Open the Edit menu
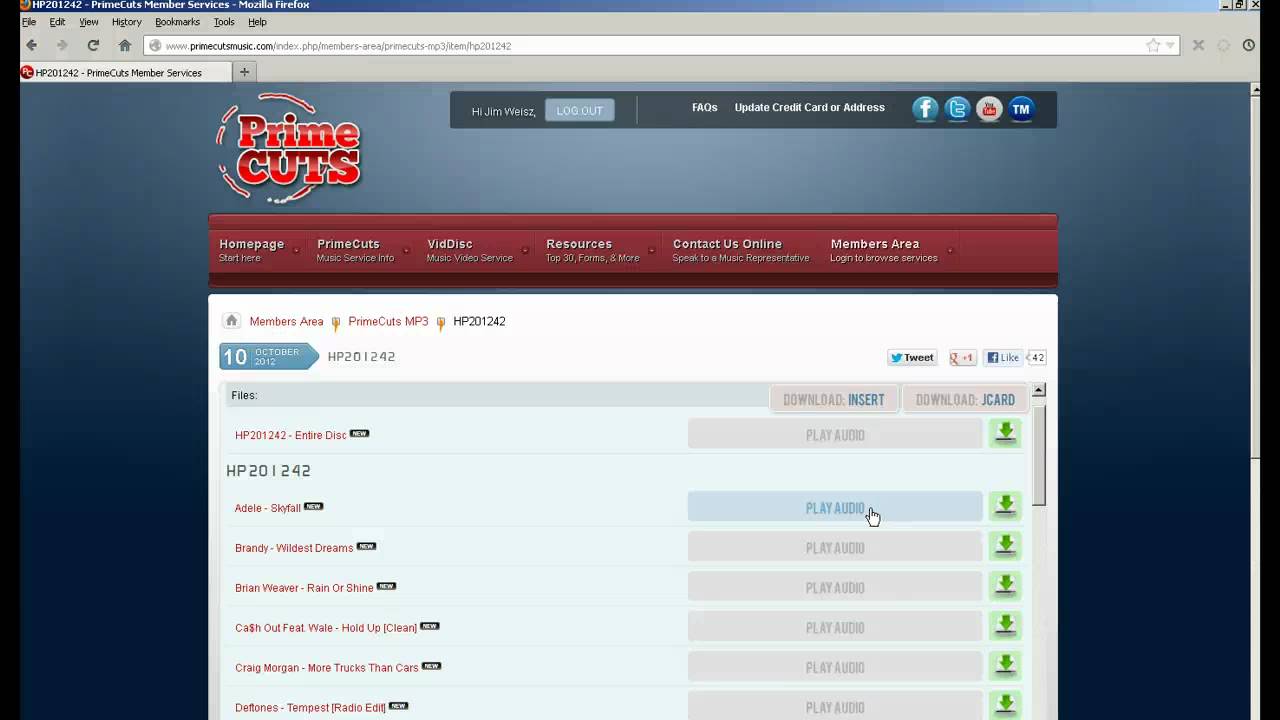Viewport: 1280px width, 720px height. coord(57,21)
